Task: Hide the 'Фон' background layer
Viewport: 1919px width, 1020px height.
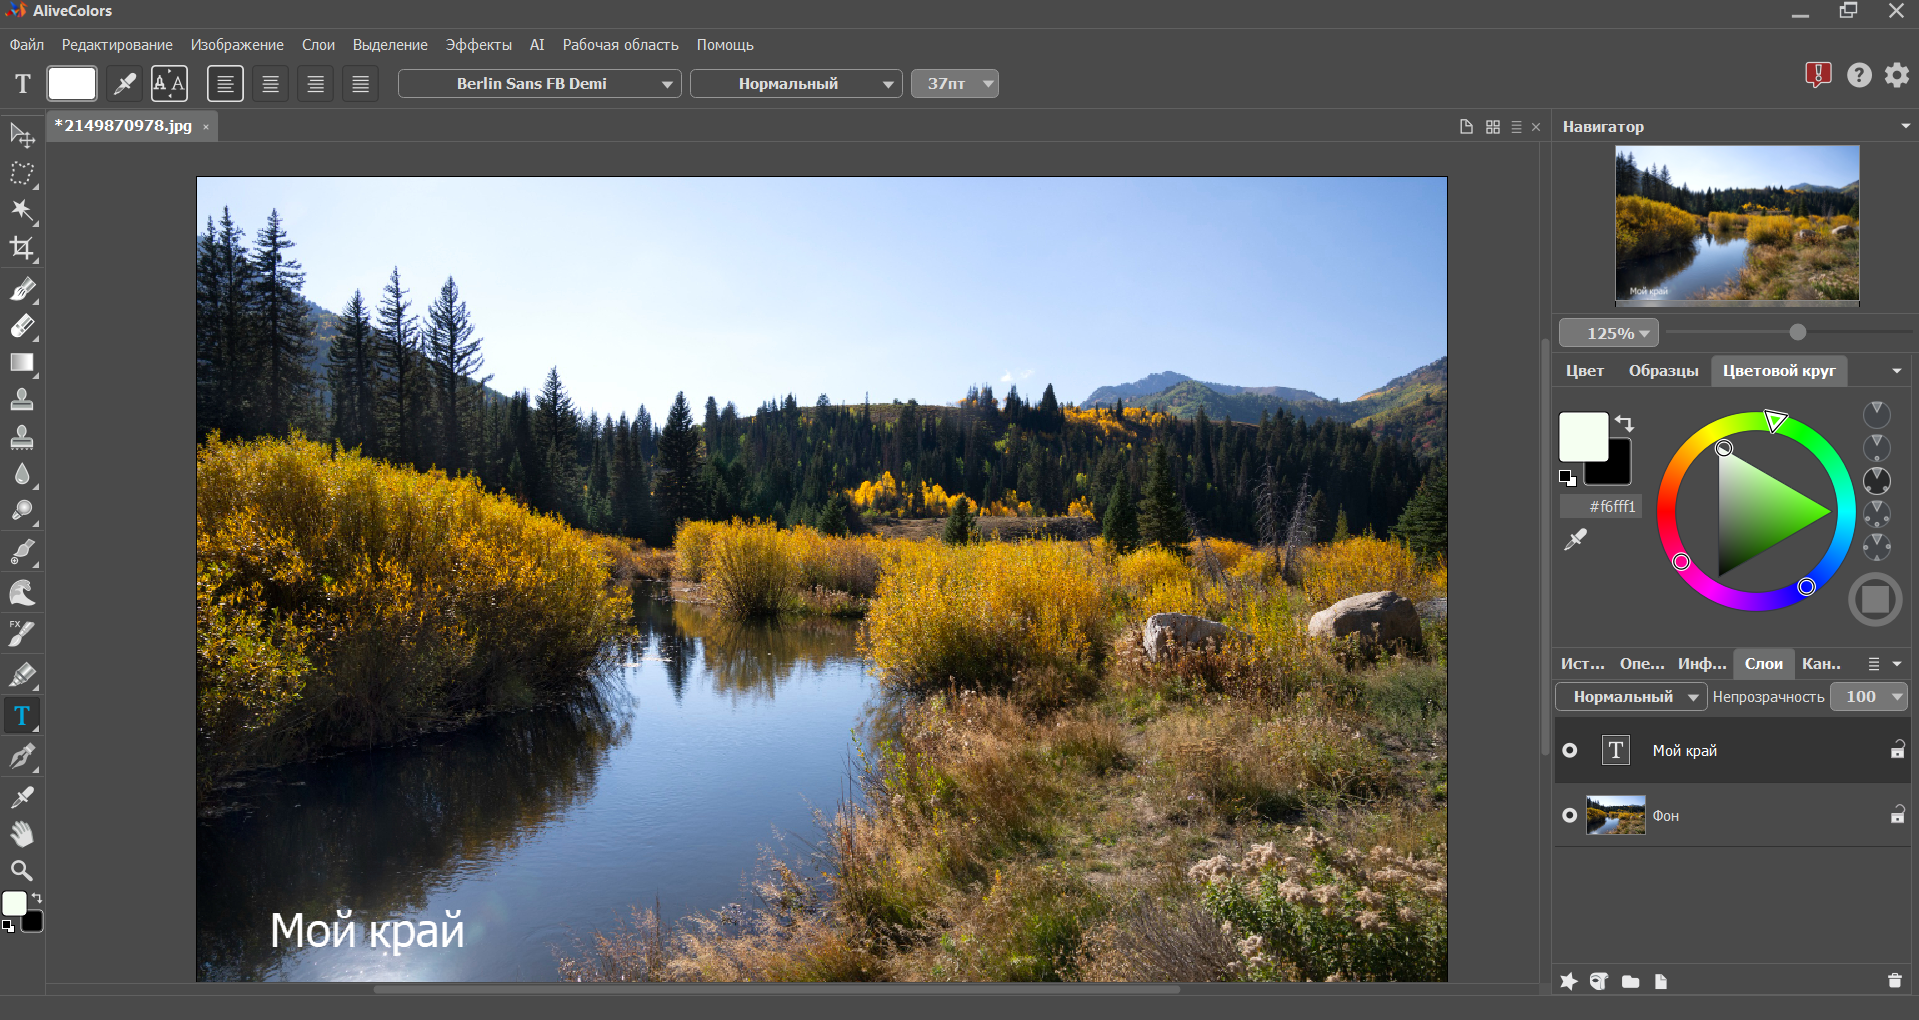Action: (x=1570, y=816)
